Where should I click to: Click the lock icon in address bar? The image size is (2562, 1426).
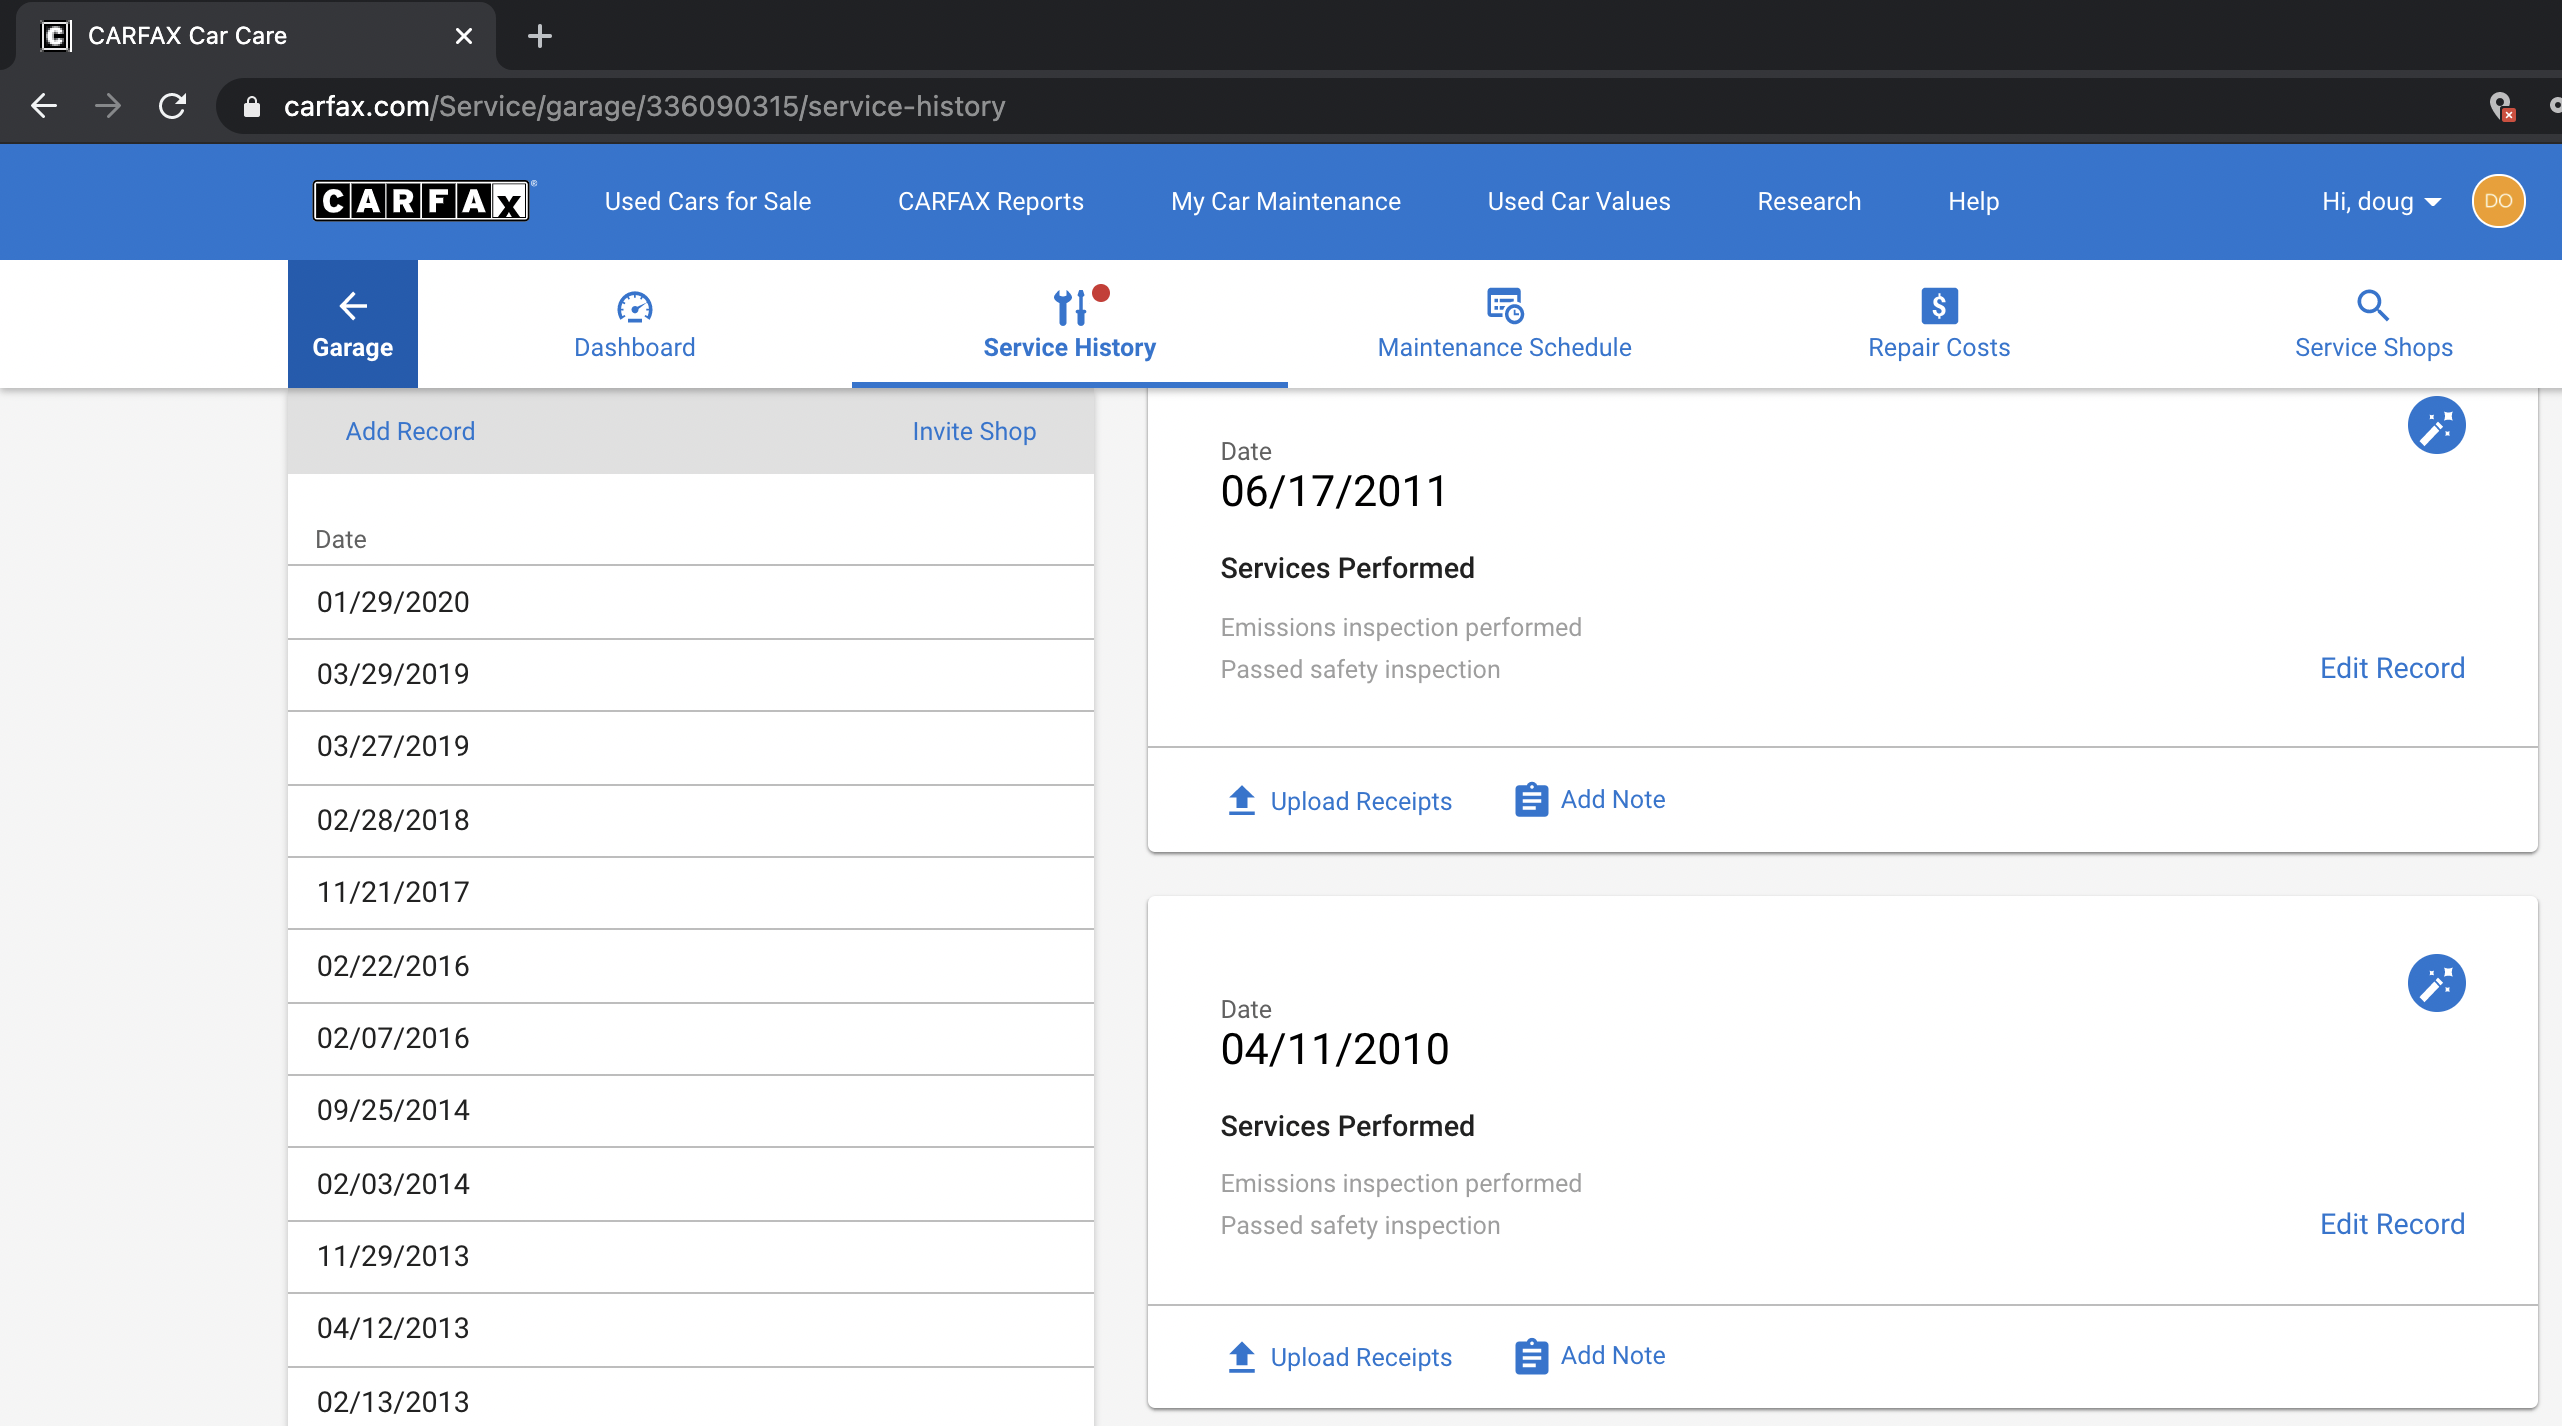pyautogui.click(x=252, y=106)
